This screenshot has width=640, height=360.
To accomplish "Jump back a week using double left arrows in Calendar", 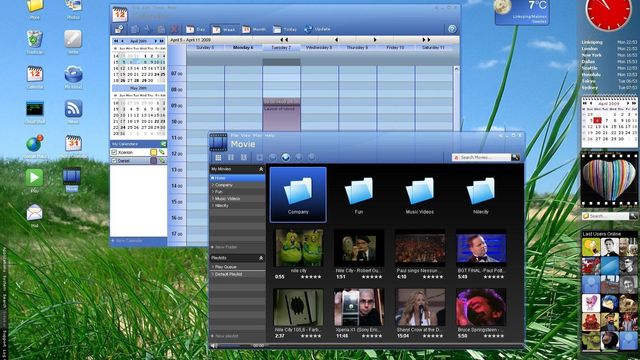I will 284,40.
